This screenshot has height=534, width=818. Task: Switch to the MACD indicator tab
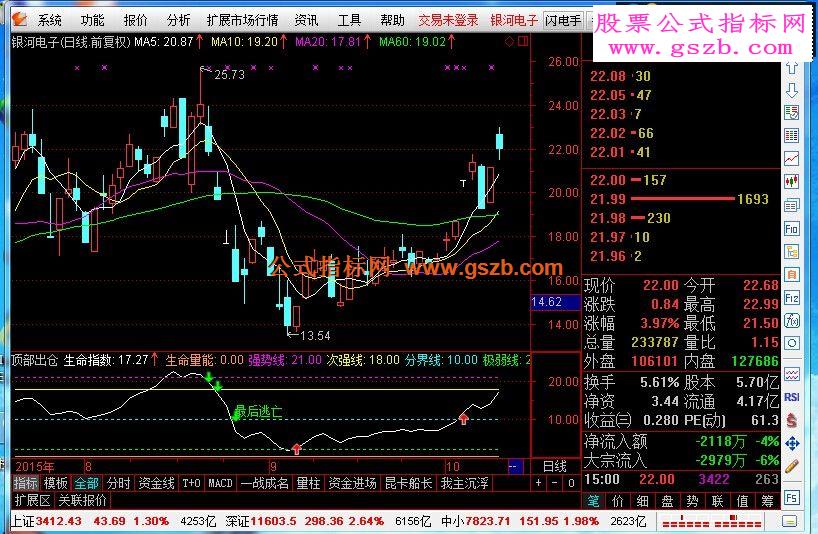click(220, 483)
